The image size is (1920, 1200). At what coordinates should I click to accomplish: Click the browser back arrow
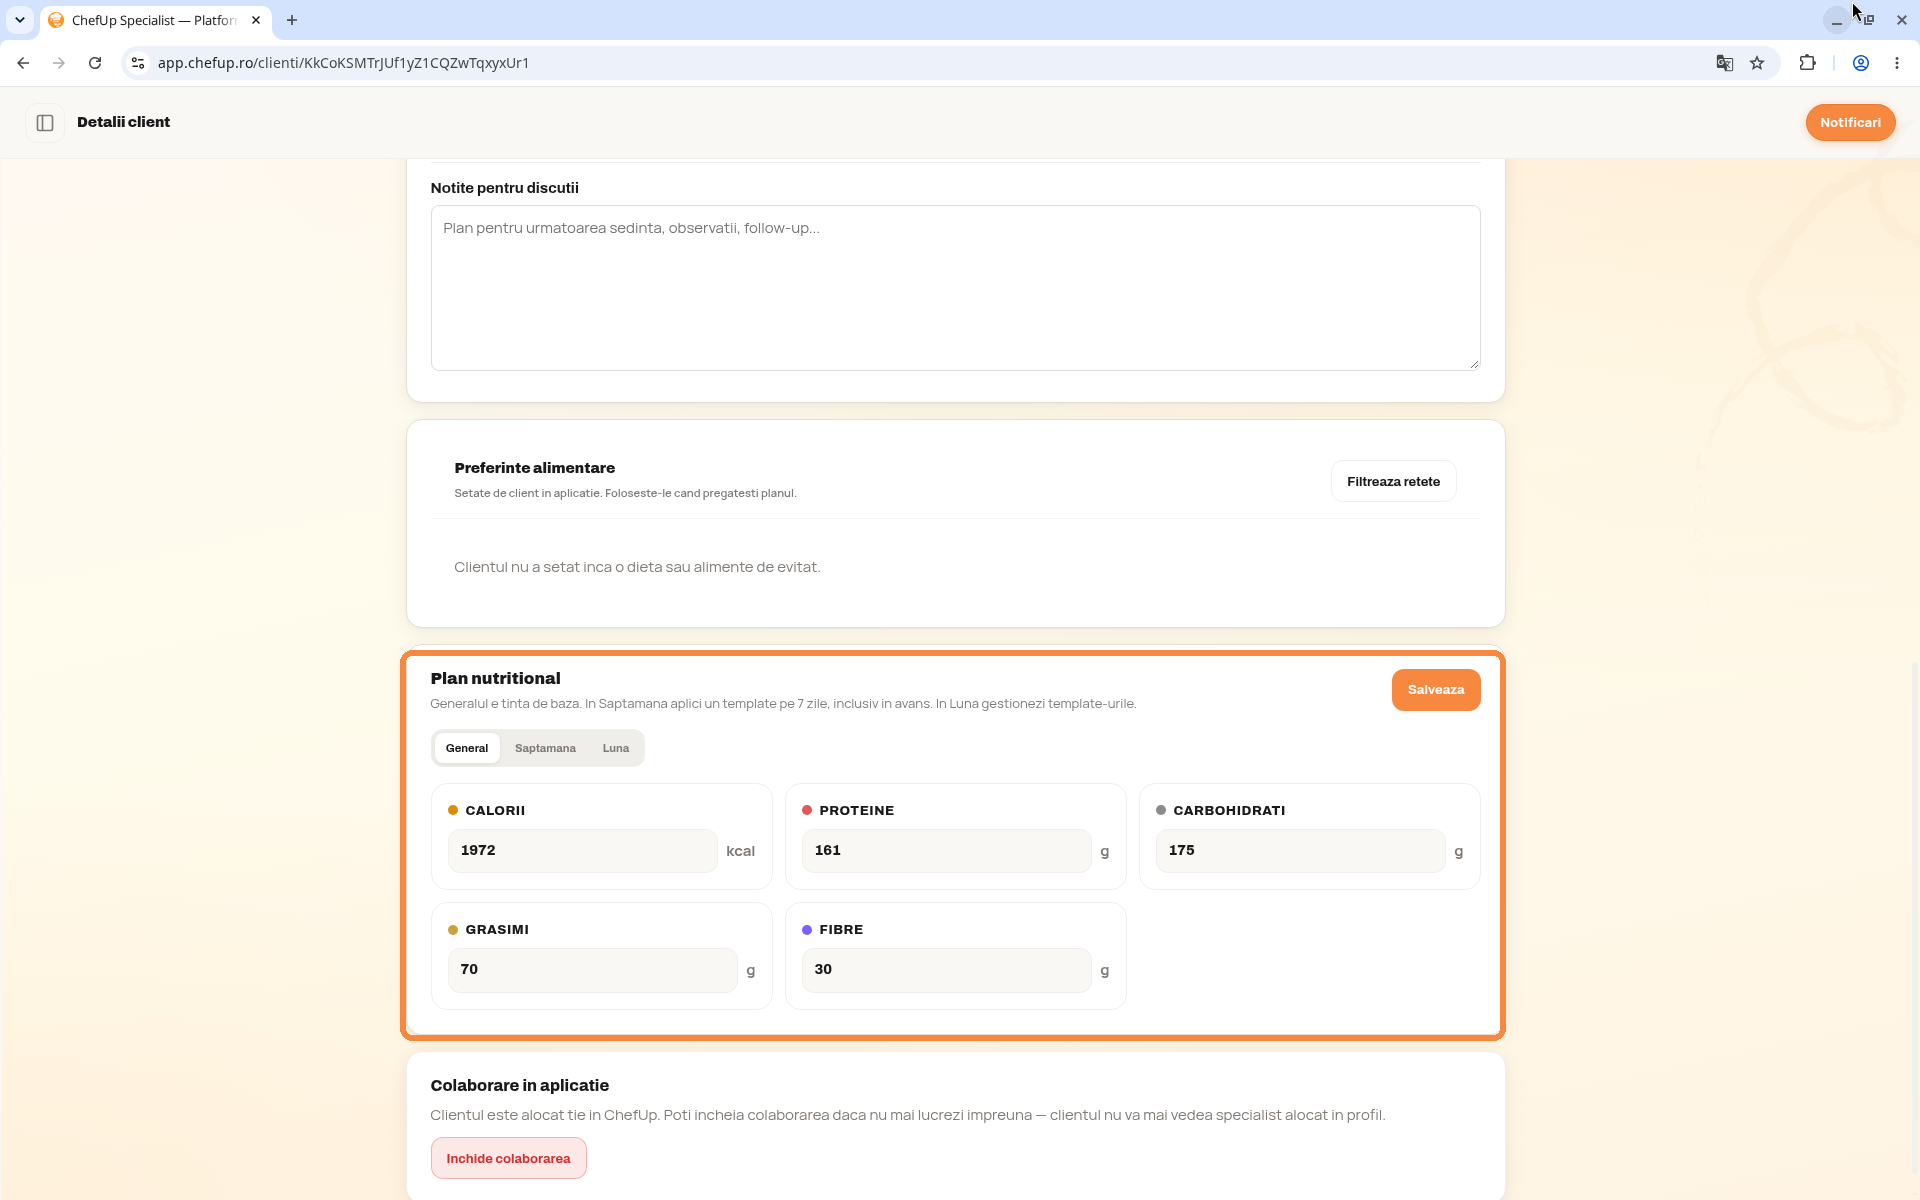(23, 63)
